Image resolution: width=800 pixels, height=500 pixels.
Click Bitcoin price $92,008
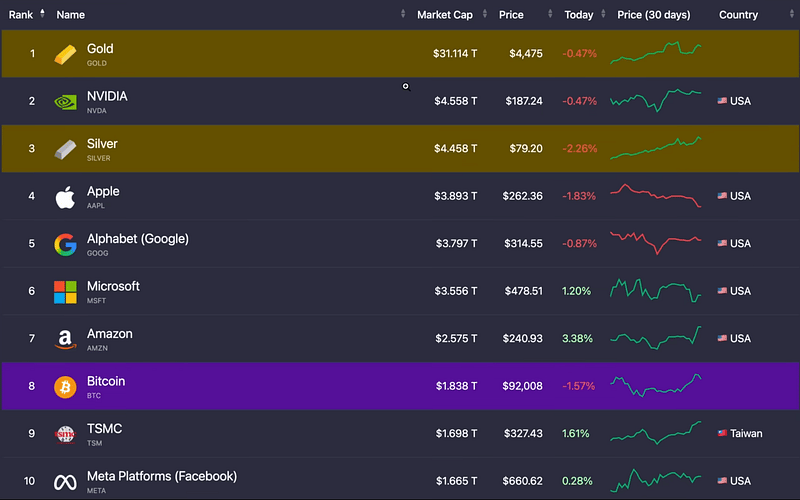coord(522,386)
